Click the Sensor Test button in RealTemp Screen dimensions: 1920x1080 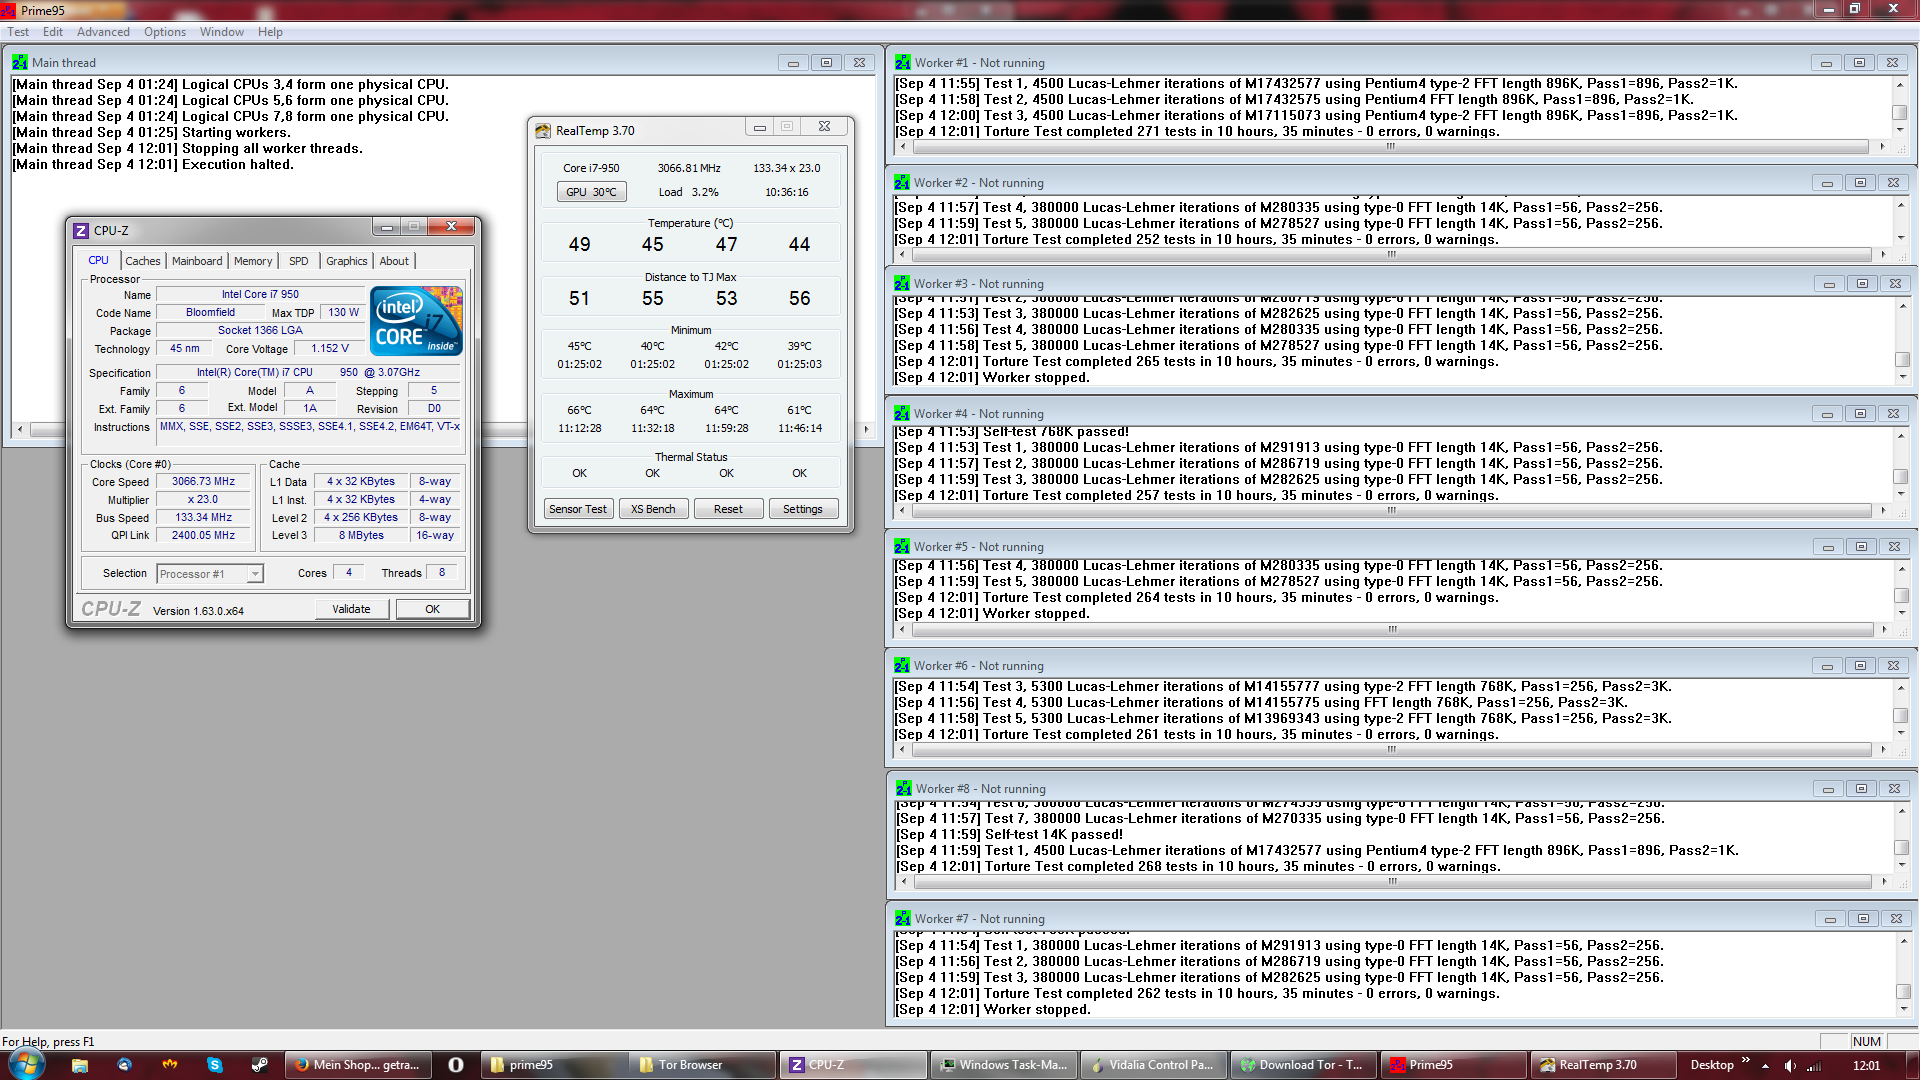(x=578, y=509)
